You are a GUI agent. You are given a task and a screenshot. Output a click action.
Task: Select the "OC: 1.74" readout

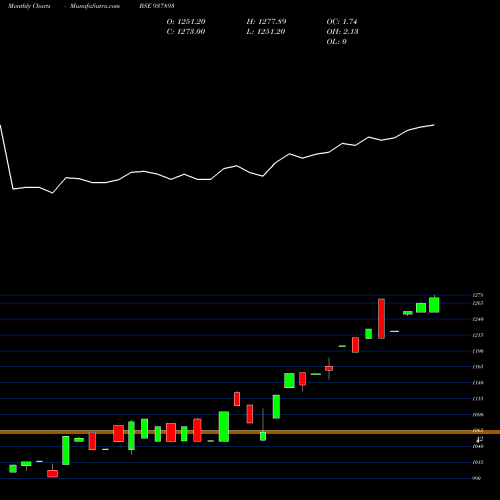342,22
